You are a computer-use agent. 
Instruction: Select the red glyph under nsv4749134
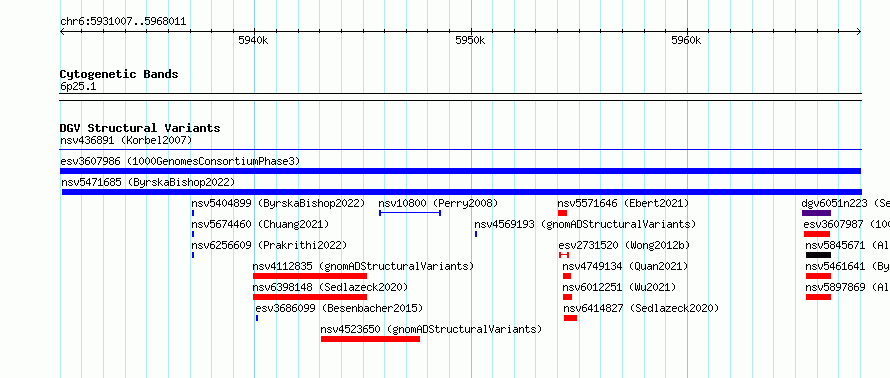tap(567, 276)
